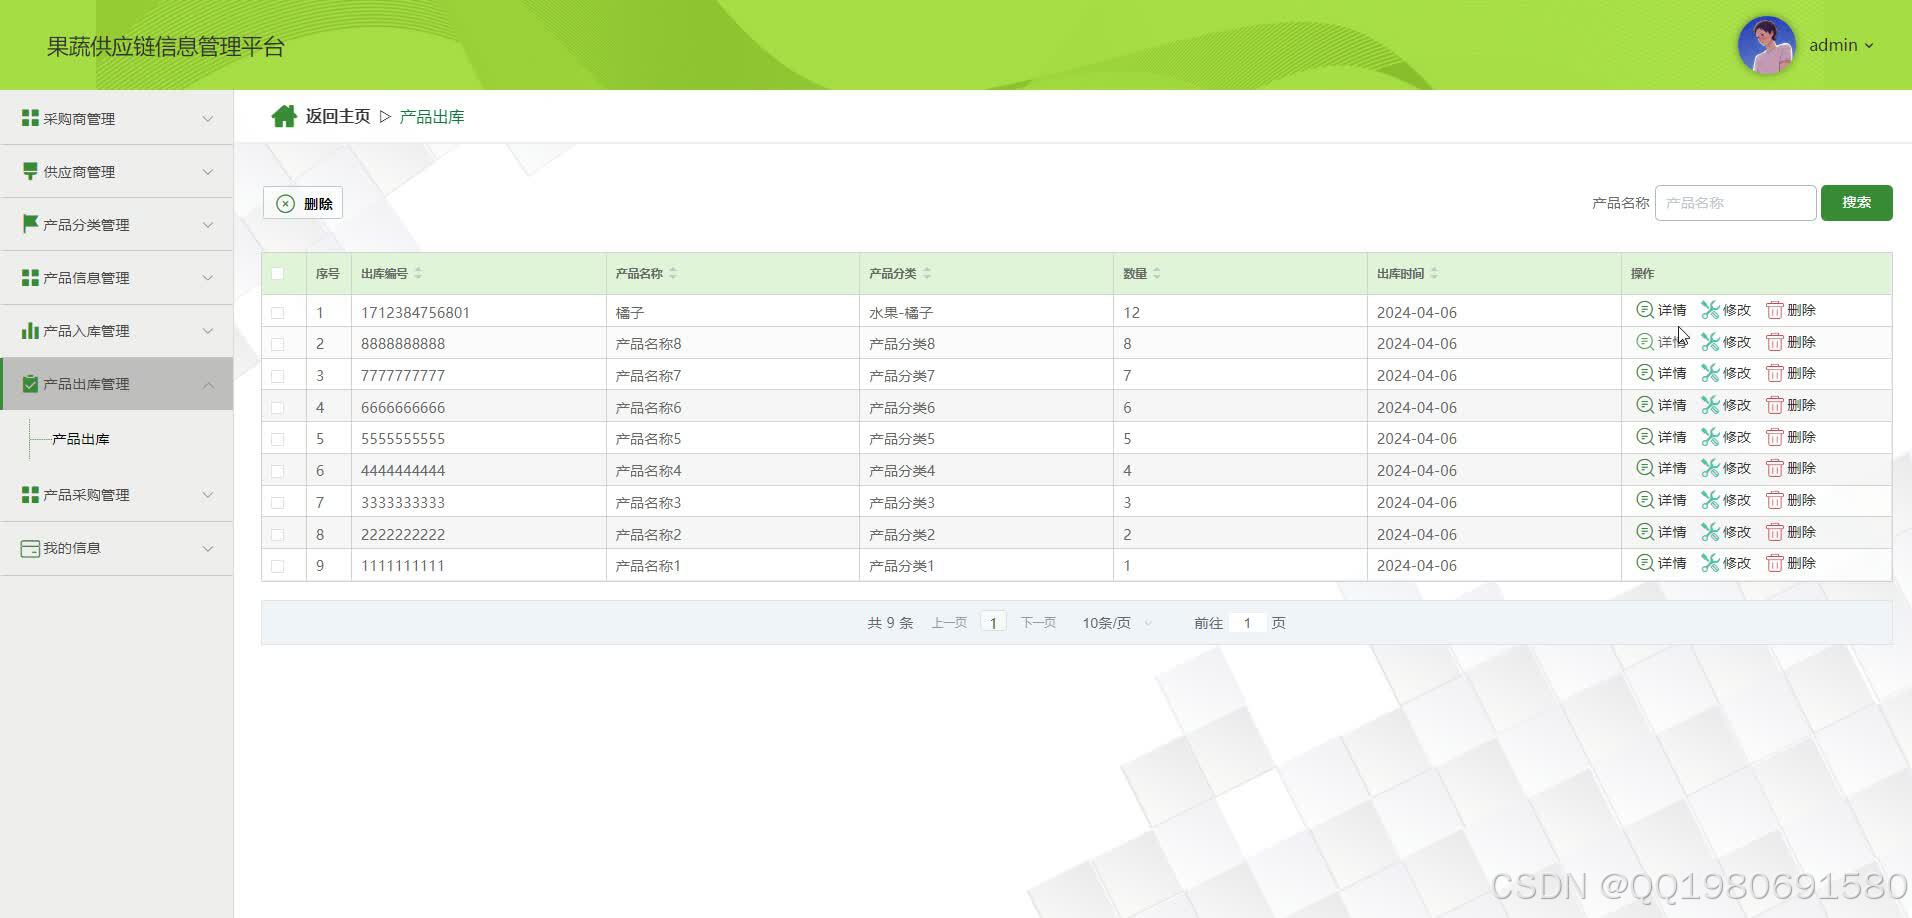Open the 产品分类管理 menu
Image resolution: width=1912 pixels, height=918 pixels.
point(117,224)
